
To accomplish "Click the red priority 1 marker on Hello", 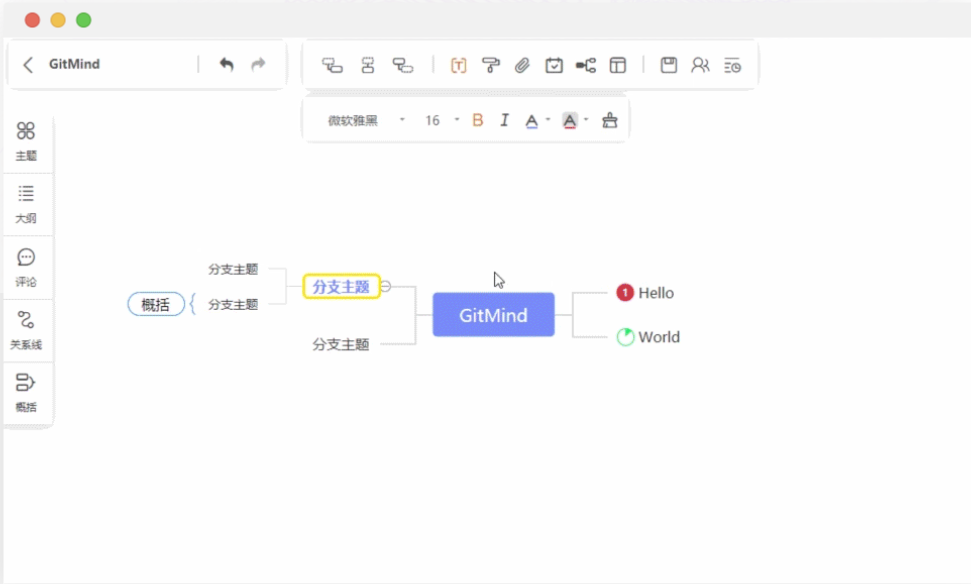I will pos(625,292).
